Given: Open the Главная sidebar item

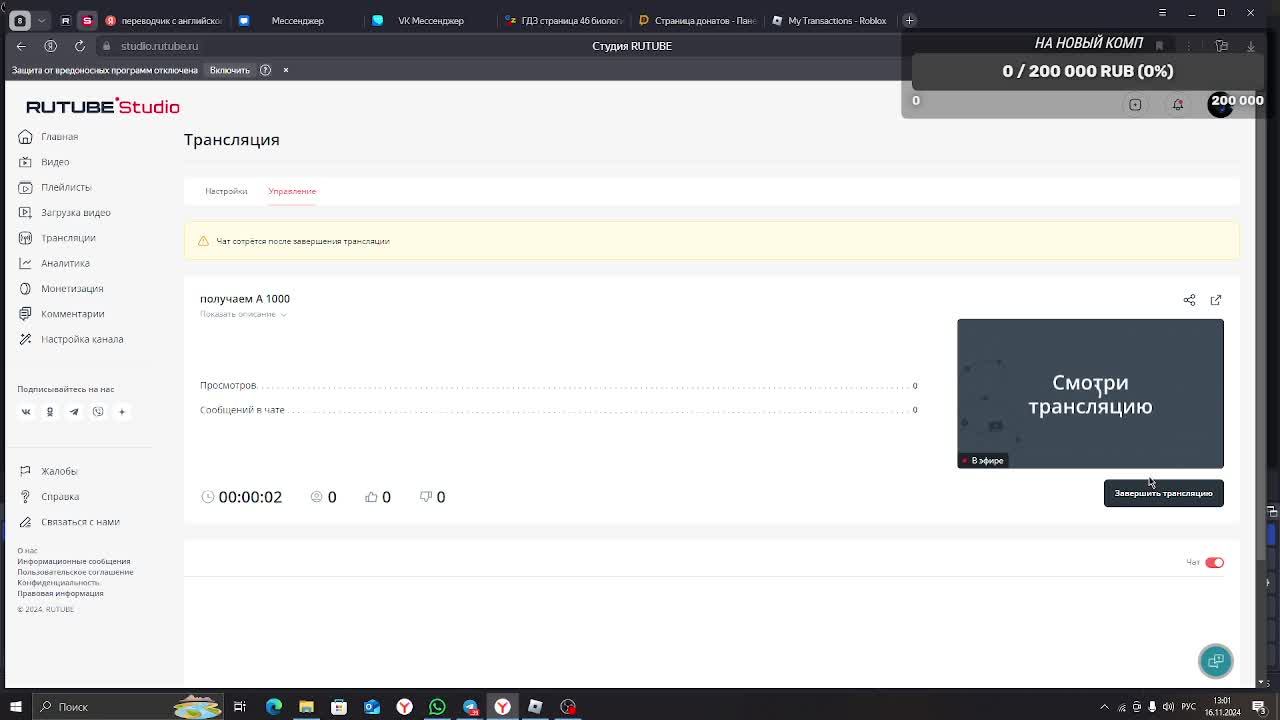Looking at the screenshot, I should 48,136.
